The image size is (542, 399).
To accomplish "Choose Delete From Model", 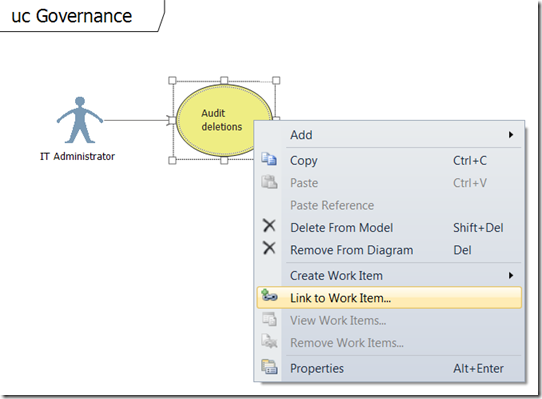I will [x=389, y=228].
